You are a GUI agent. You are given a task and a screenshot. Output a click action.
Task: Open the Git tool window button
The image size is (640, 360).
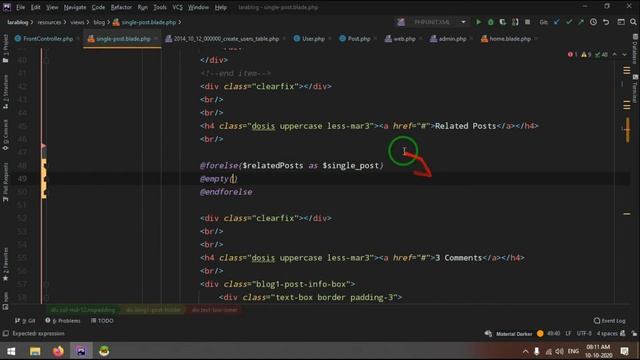pyautogui.click(x=25, y=321)
